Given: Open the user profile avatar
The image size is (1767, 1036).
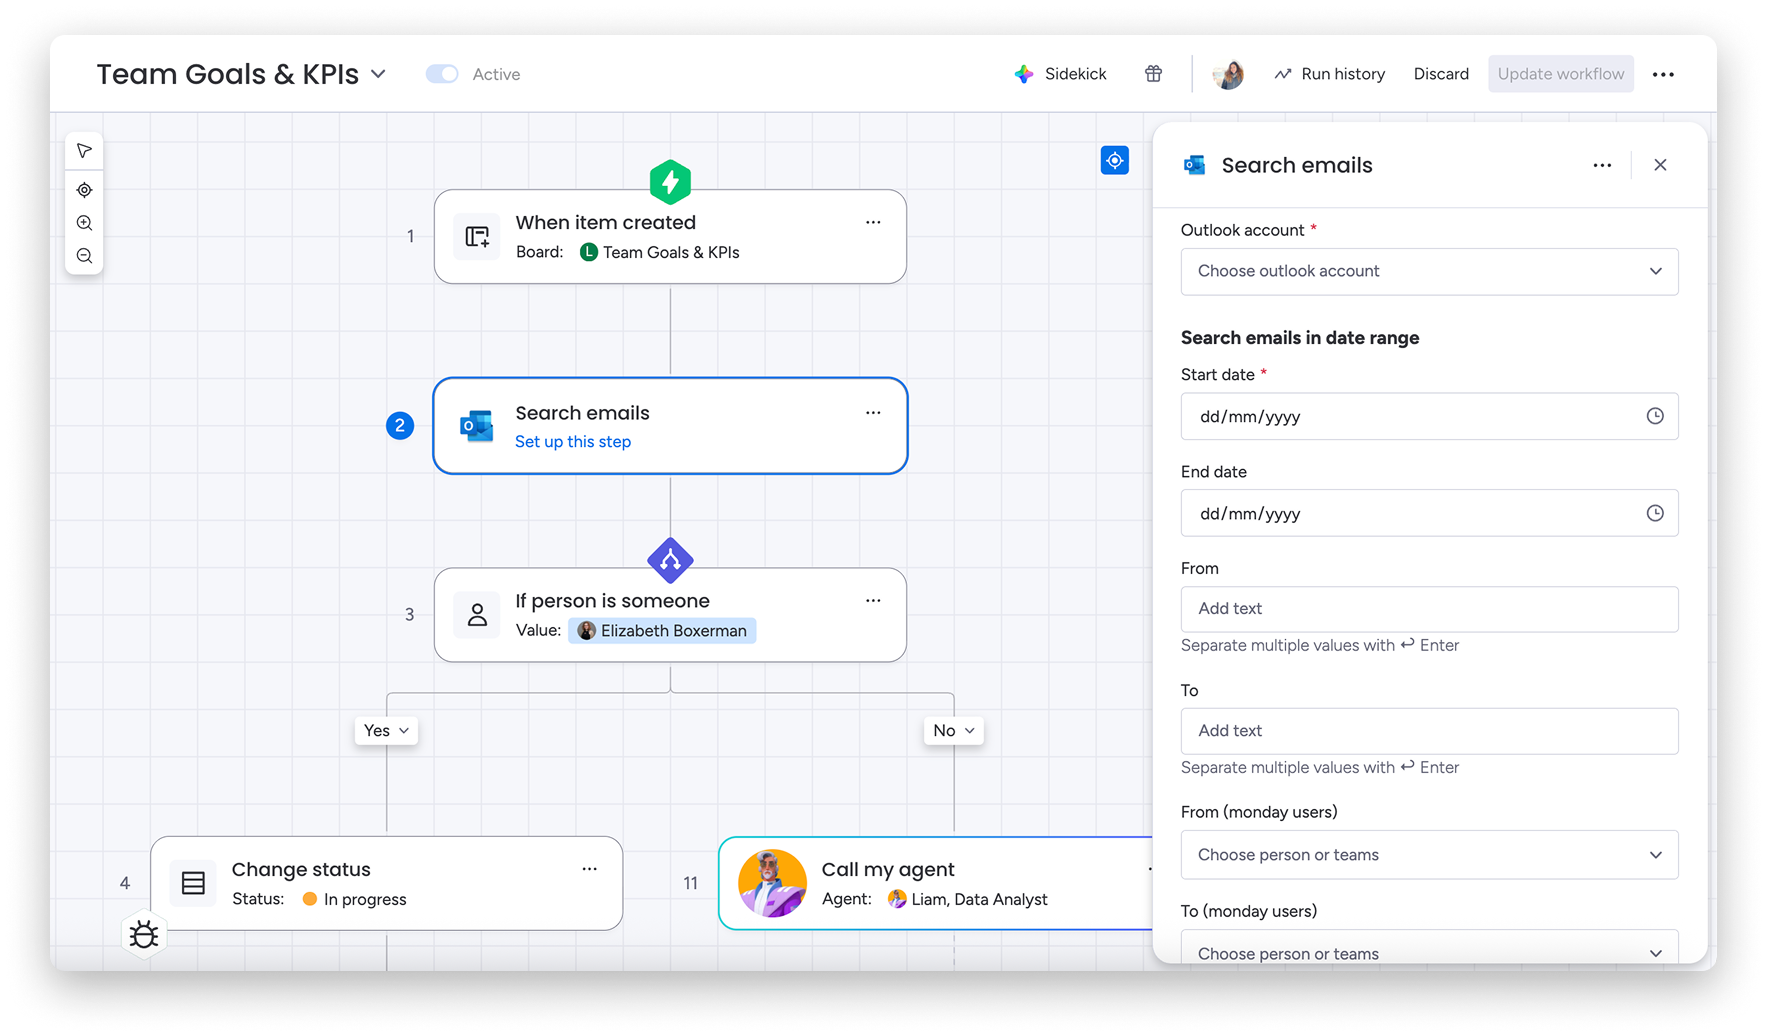Looking at the screenshot, I should click(1228, 74).
